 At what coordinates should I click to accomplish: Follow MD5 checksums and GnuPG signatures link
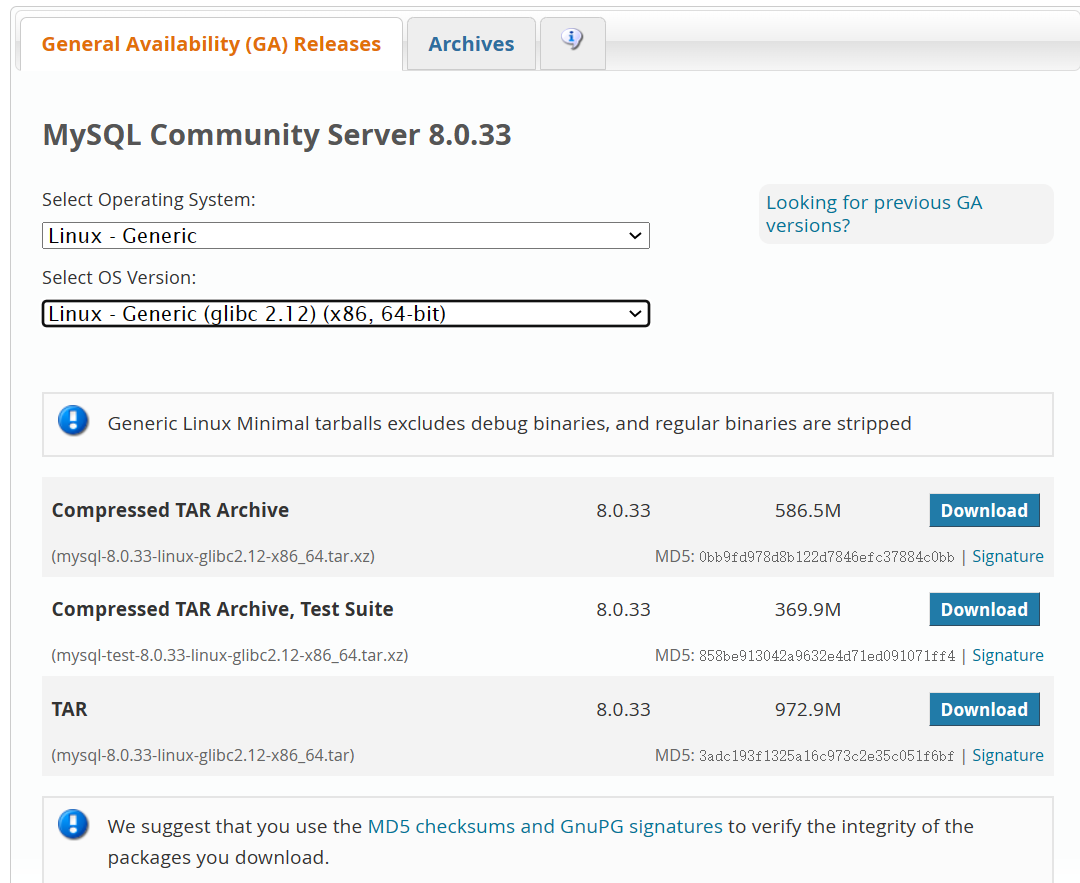pyautogui.click(x=545, y=826)
